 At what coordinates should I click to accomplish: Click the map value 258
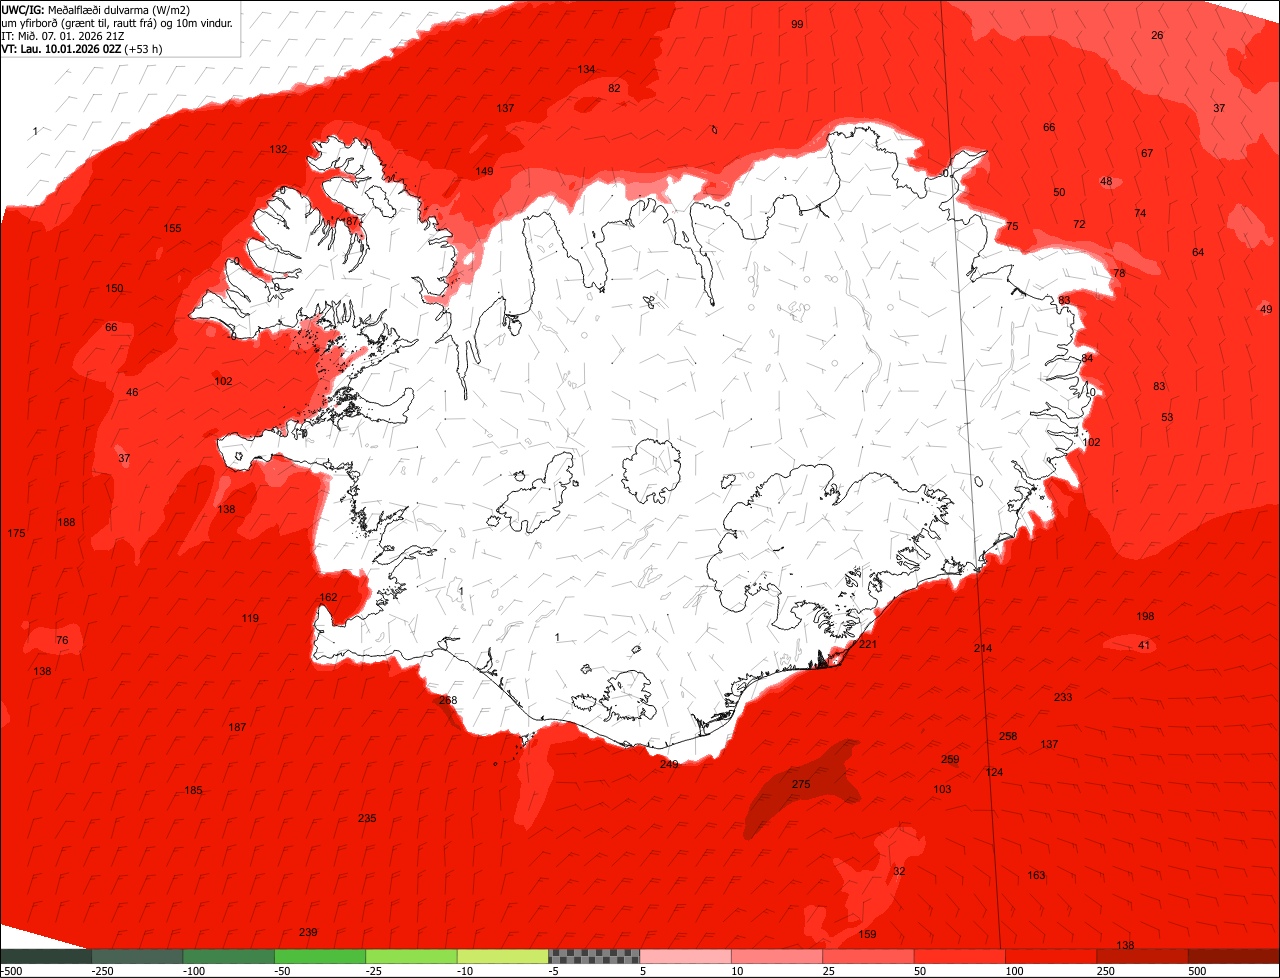[1008, 736]
